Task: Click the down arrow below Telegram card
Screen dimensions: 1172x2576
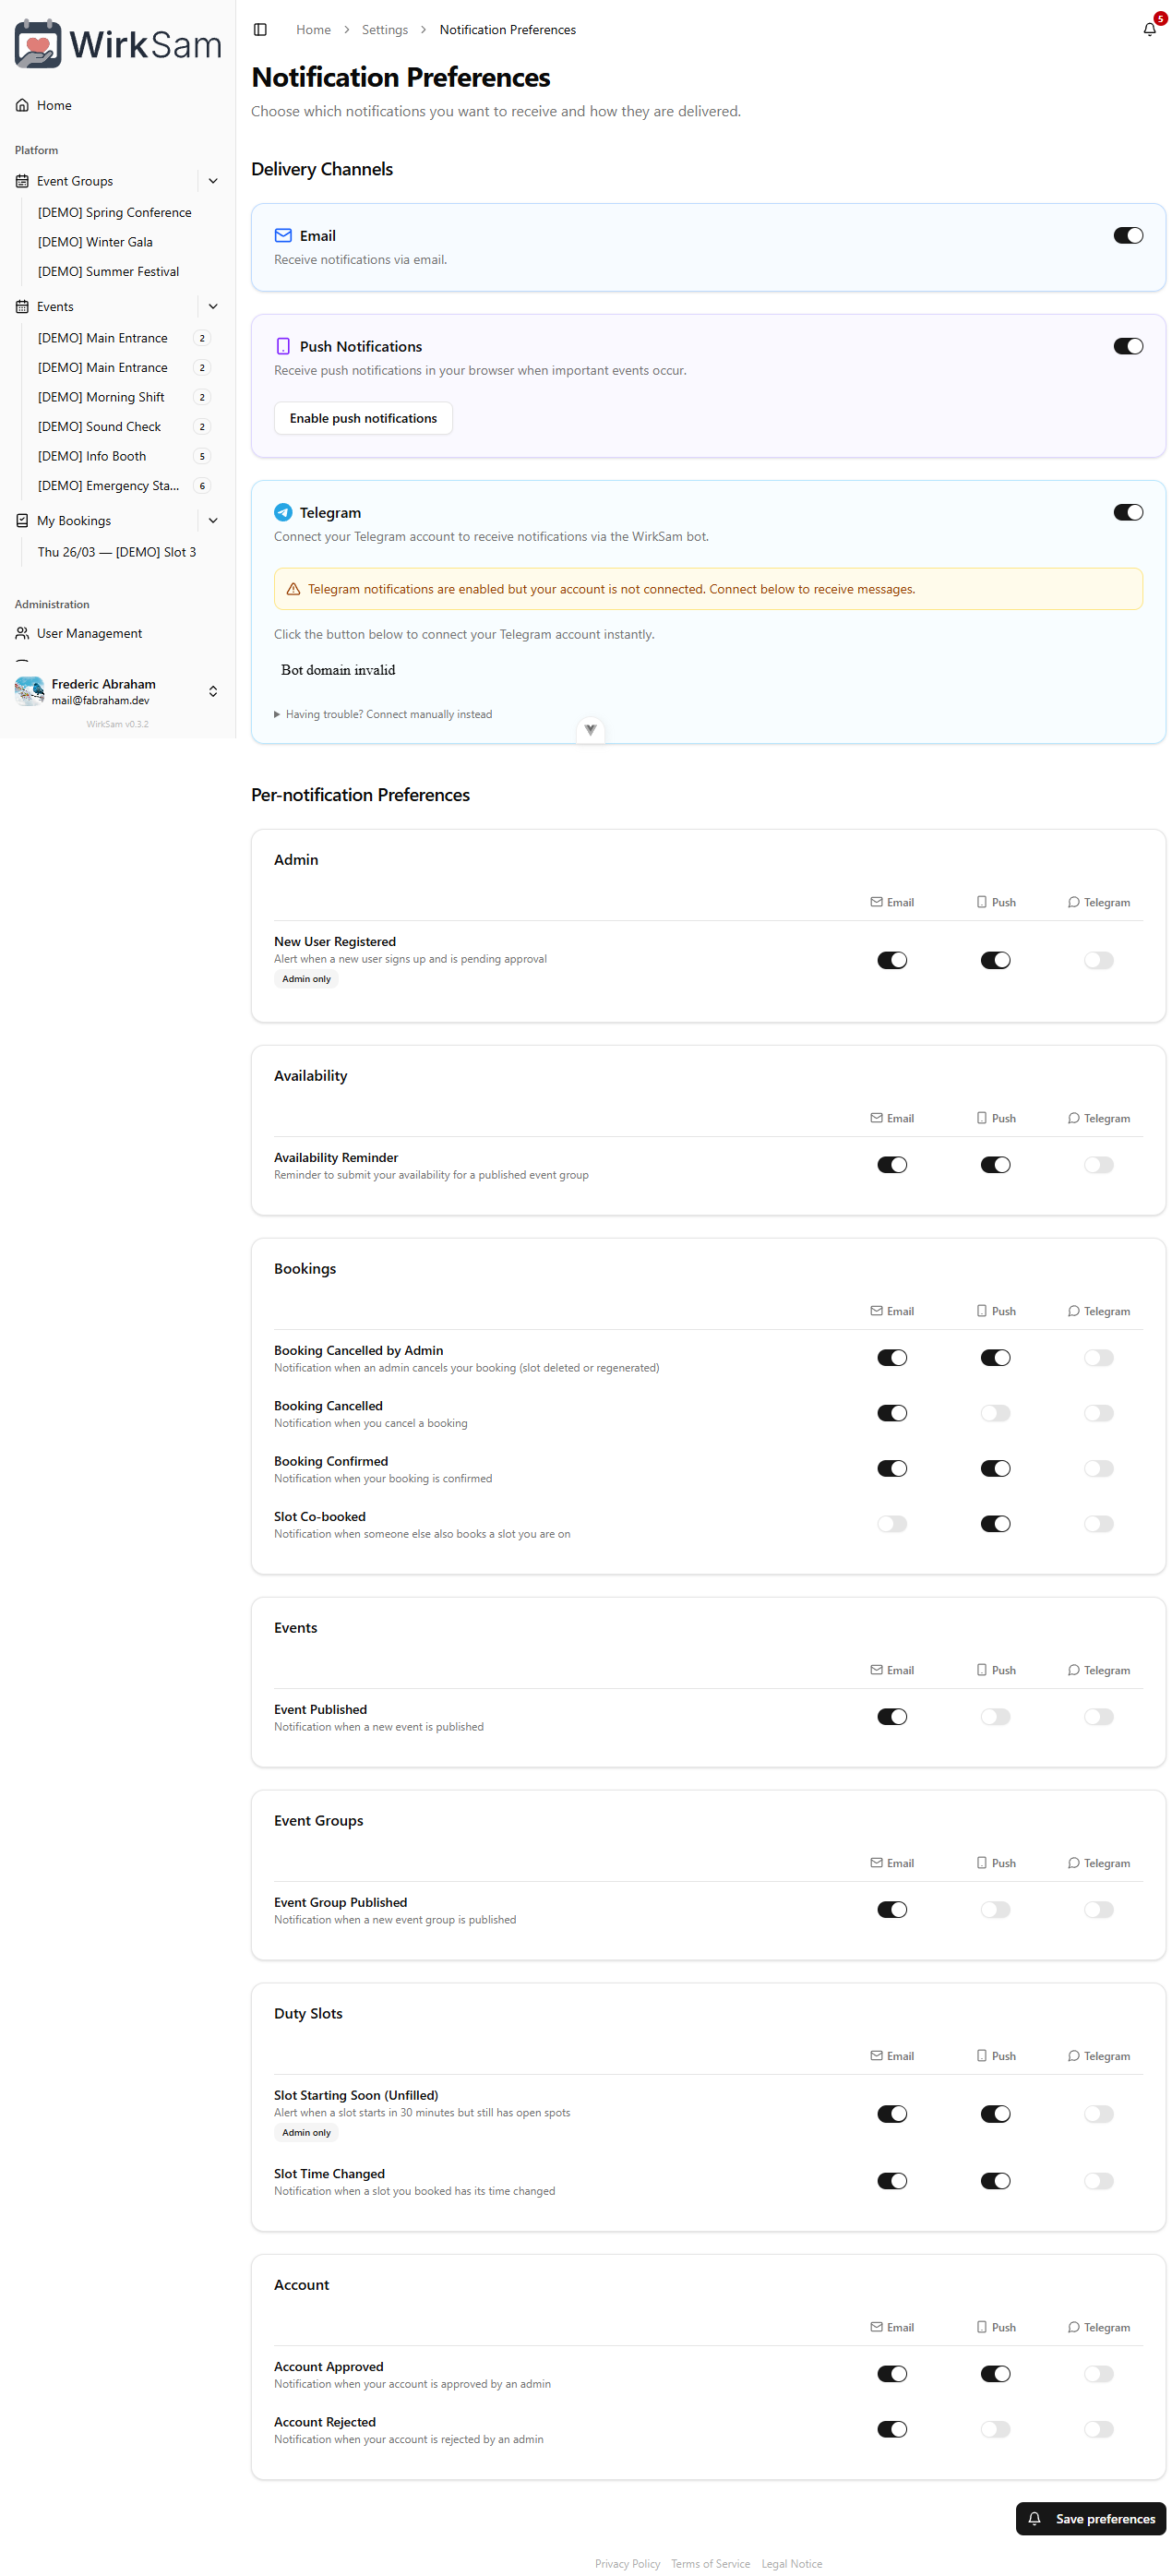Action: (x=591, y=731)
